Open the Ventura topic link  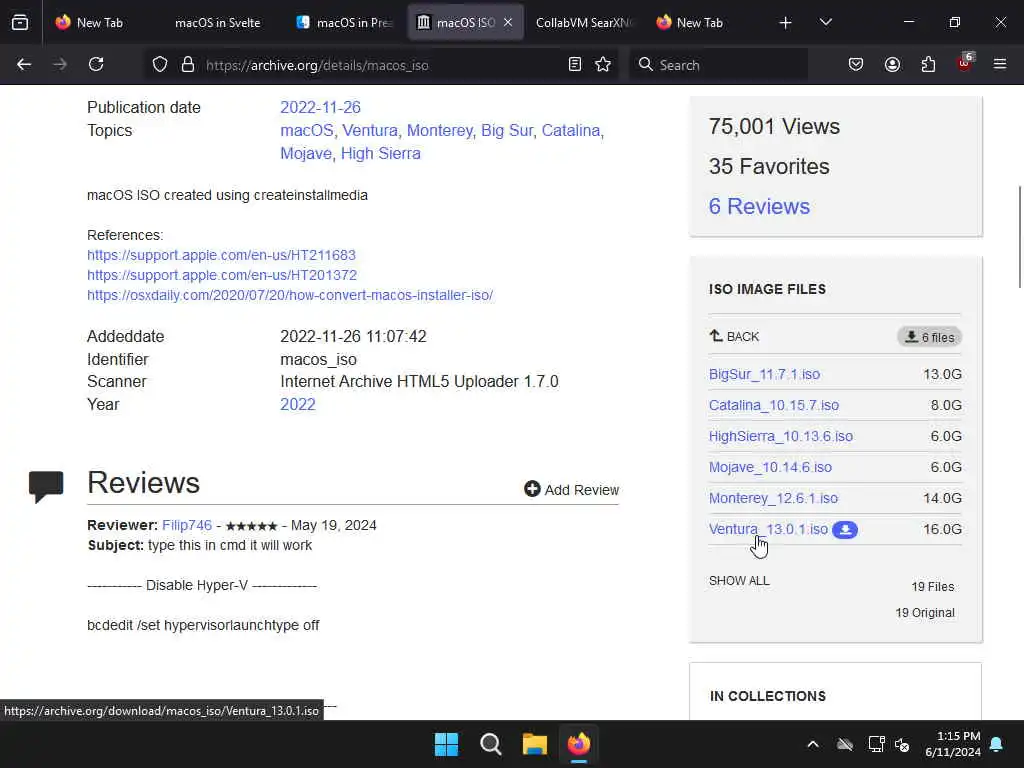[x=370, y=131]
